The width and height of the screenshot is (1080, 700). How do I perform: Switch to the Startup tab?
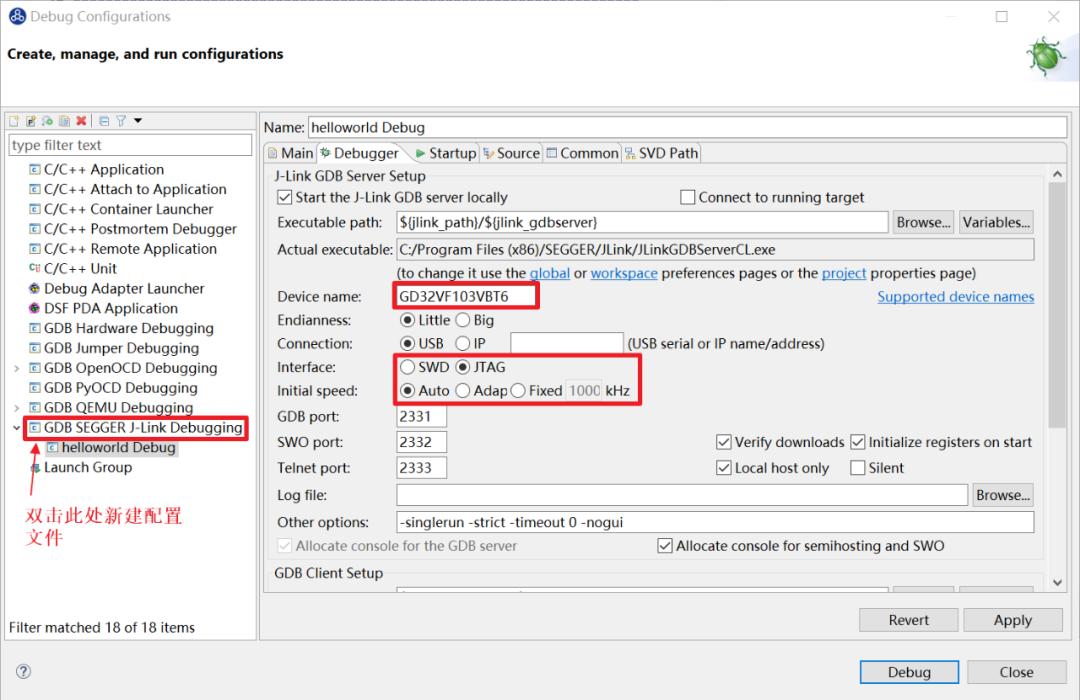(x=445, y=153)
